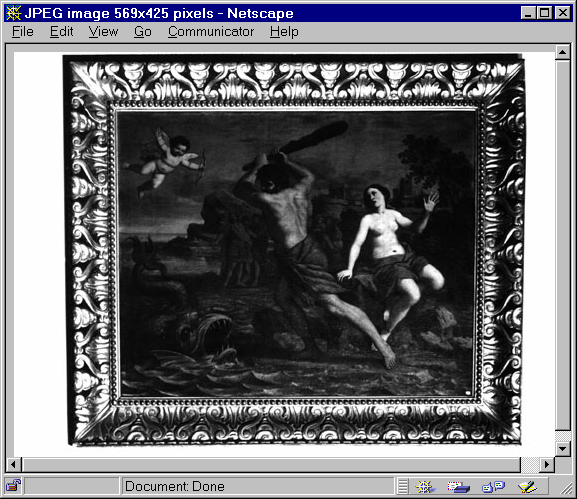Viewport: 577px width, 499px height.
Task: Open the View menu
Action: coord(103,32)
